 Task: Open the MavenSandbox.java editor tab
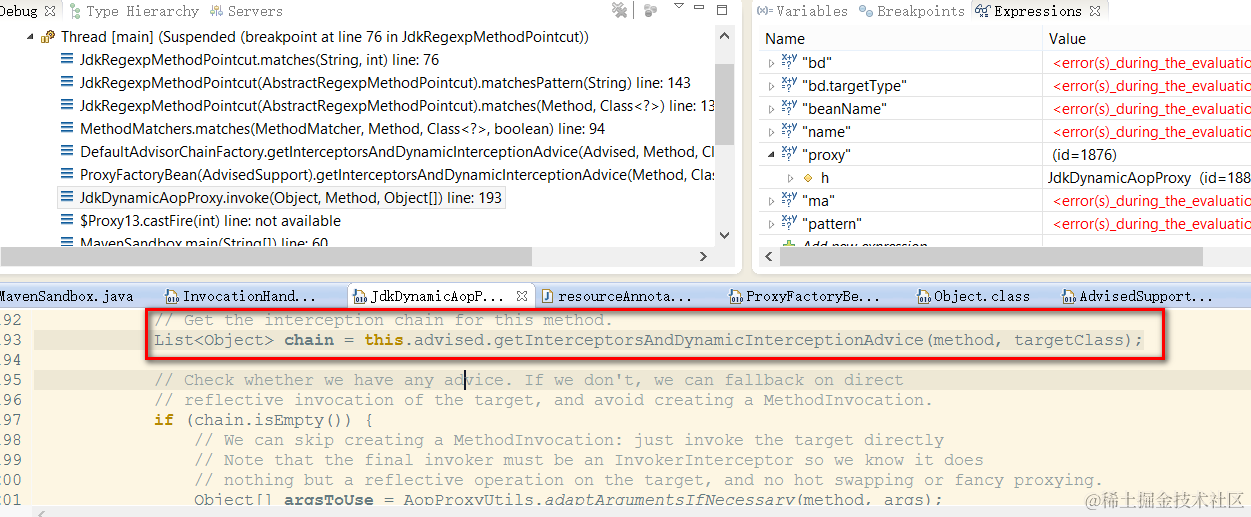[66, 296]
